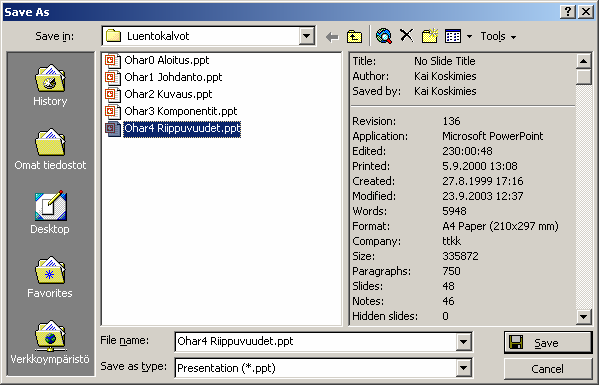The height and width of the screenshot is (385, 599).
Task: Click the Application value Microsoft PowerPoint
Action: pos(492,136)
